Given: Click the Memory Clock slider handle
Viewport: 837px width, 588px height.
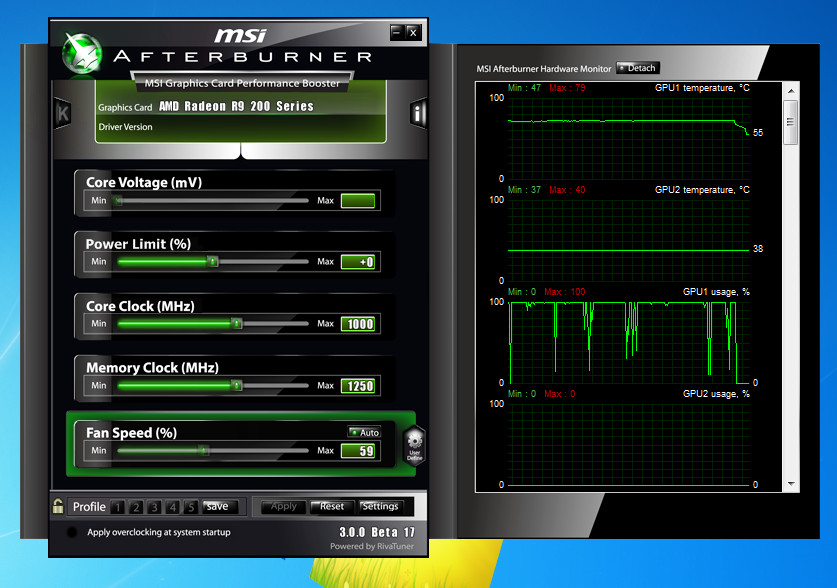Looking at the screenshot, I should coord(236,385).
